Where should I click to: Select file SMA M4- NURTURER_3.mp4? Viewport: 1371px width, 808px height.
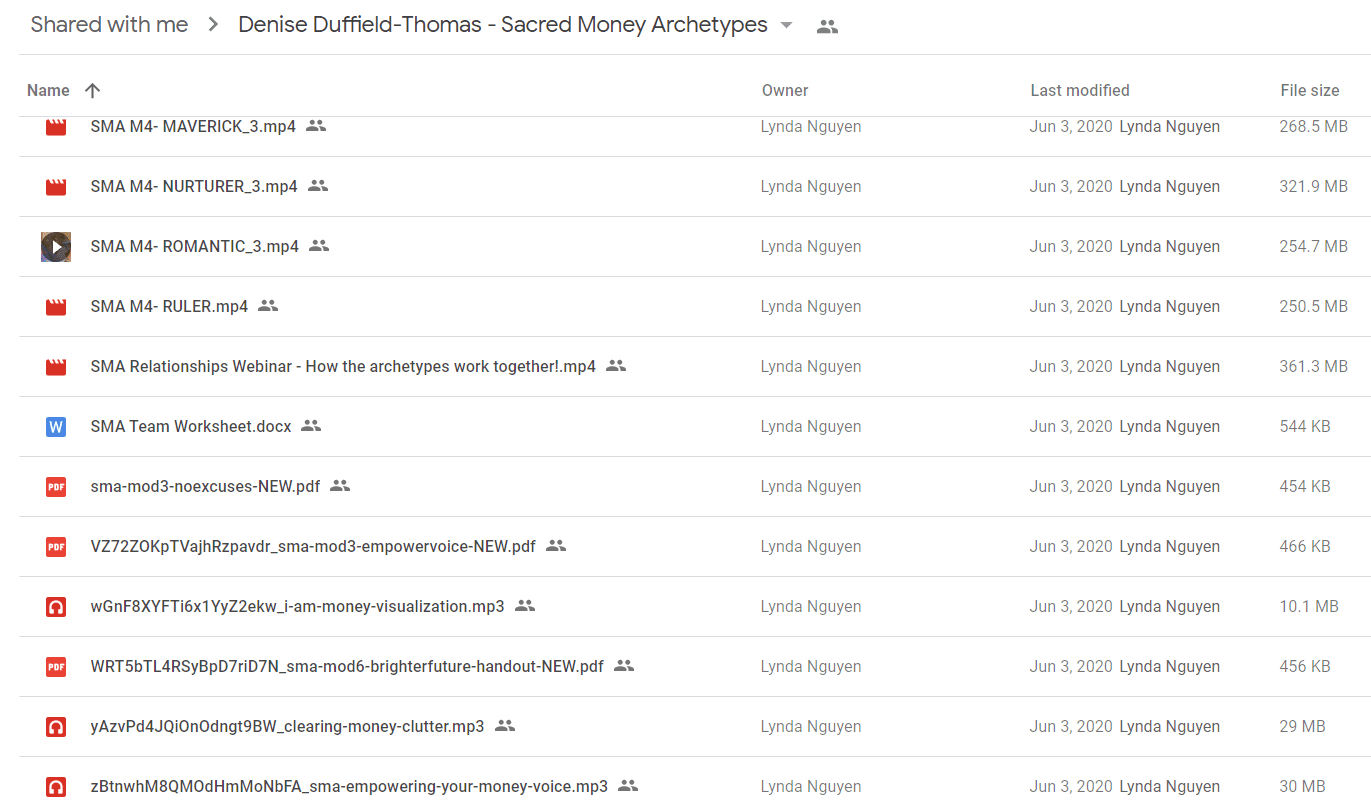click(x=194, y=187)
